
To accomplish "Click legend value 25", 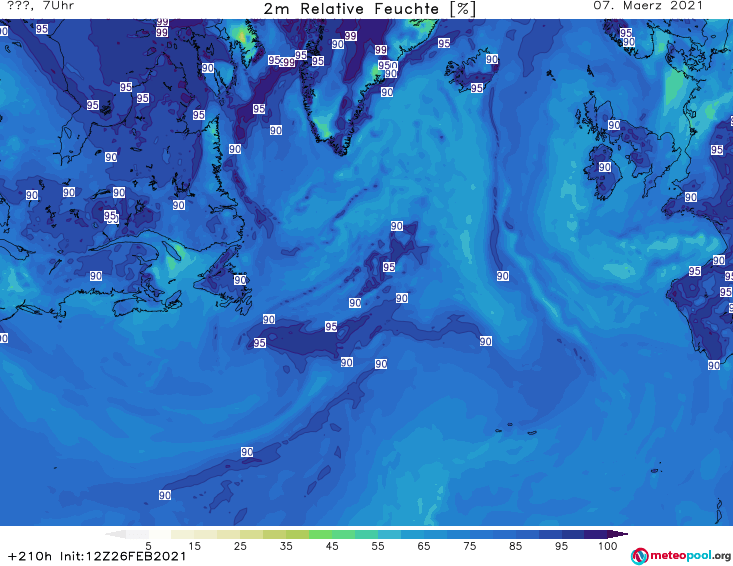I will point(240,546).
